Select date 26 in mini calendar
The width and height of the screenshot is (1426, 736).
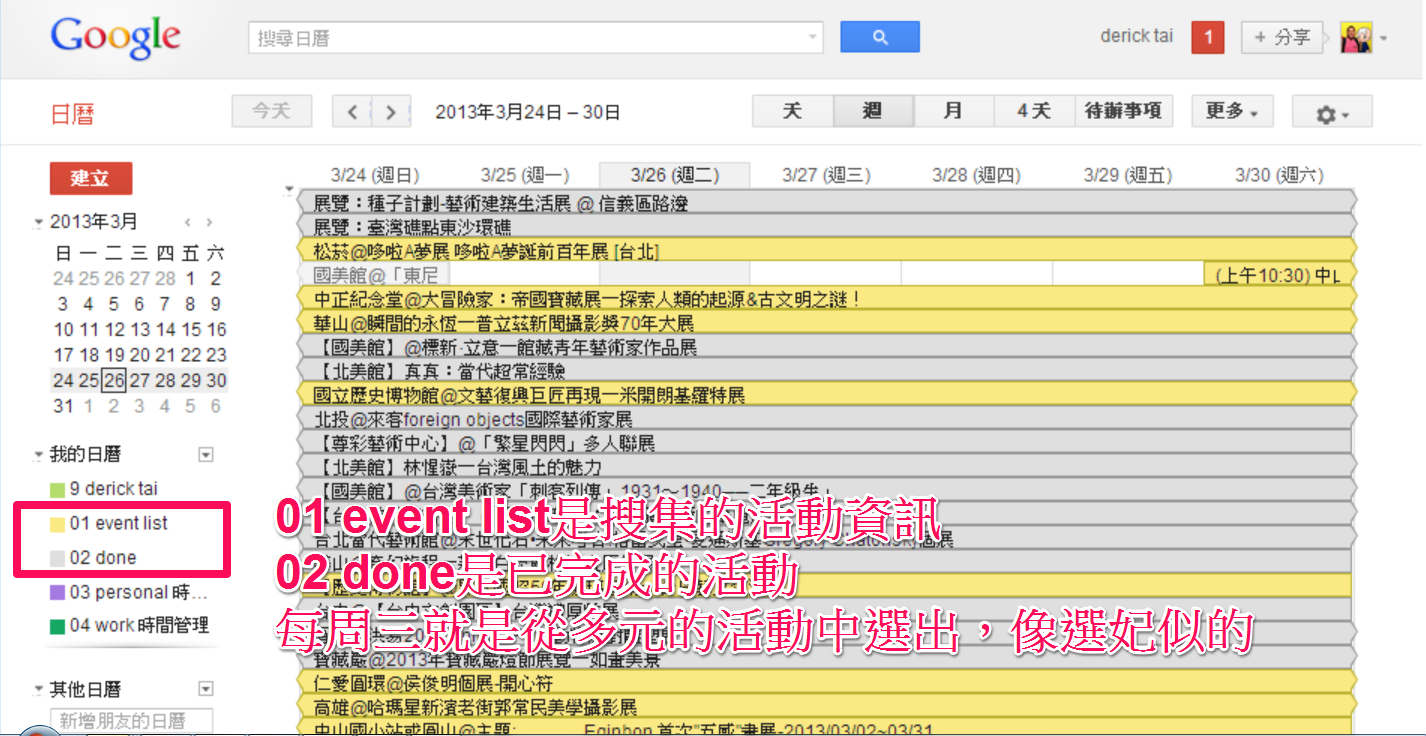click(113, 380)
